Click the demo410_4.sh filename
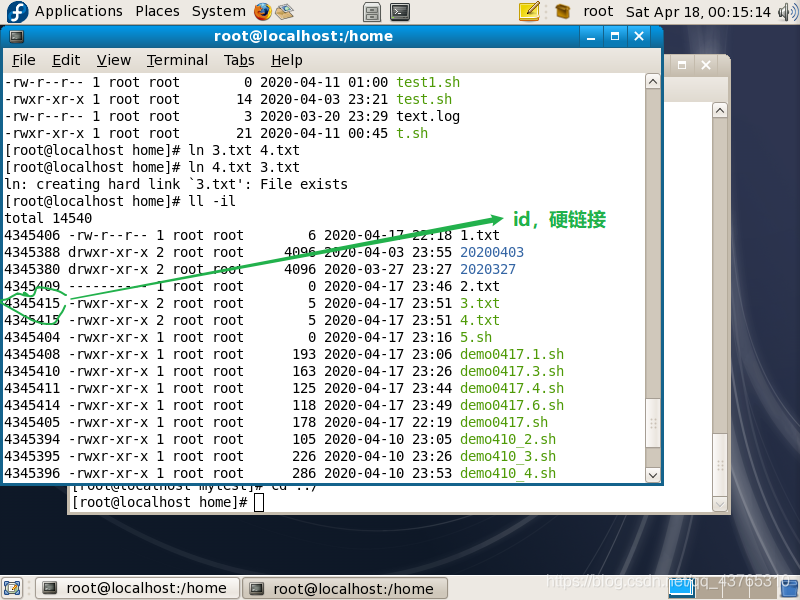This screenshot has width=800, height=600. (x=508, y=473)
